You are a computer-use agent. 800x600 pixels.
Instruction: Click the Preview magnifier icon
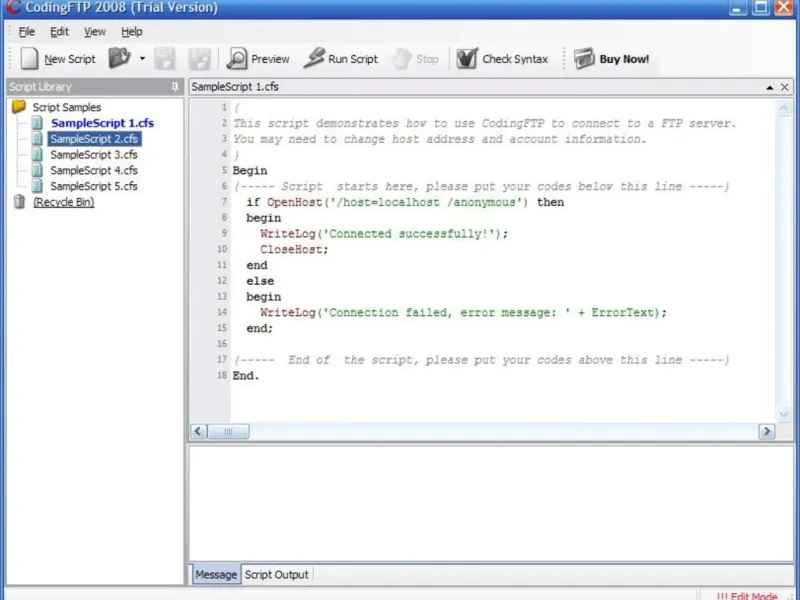click(237, 59)
